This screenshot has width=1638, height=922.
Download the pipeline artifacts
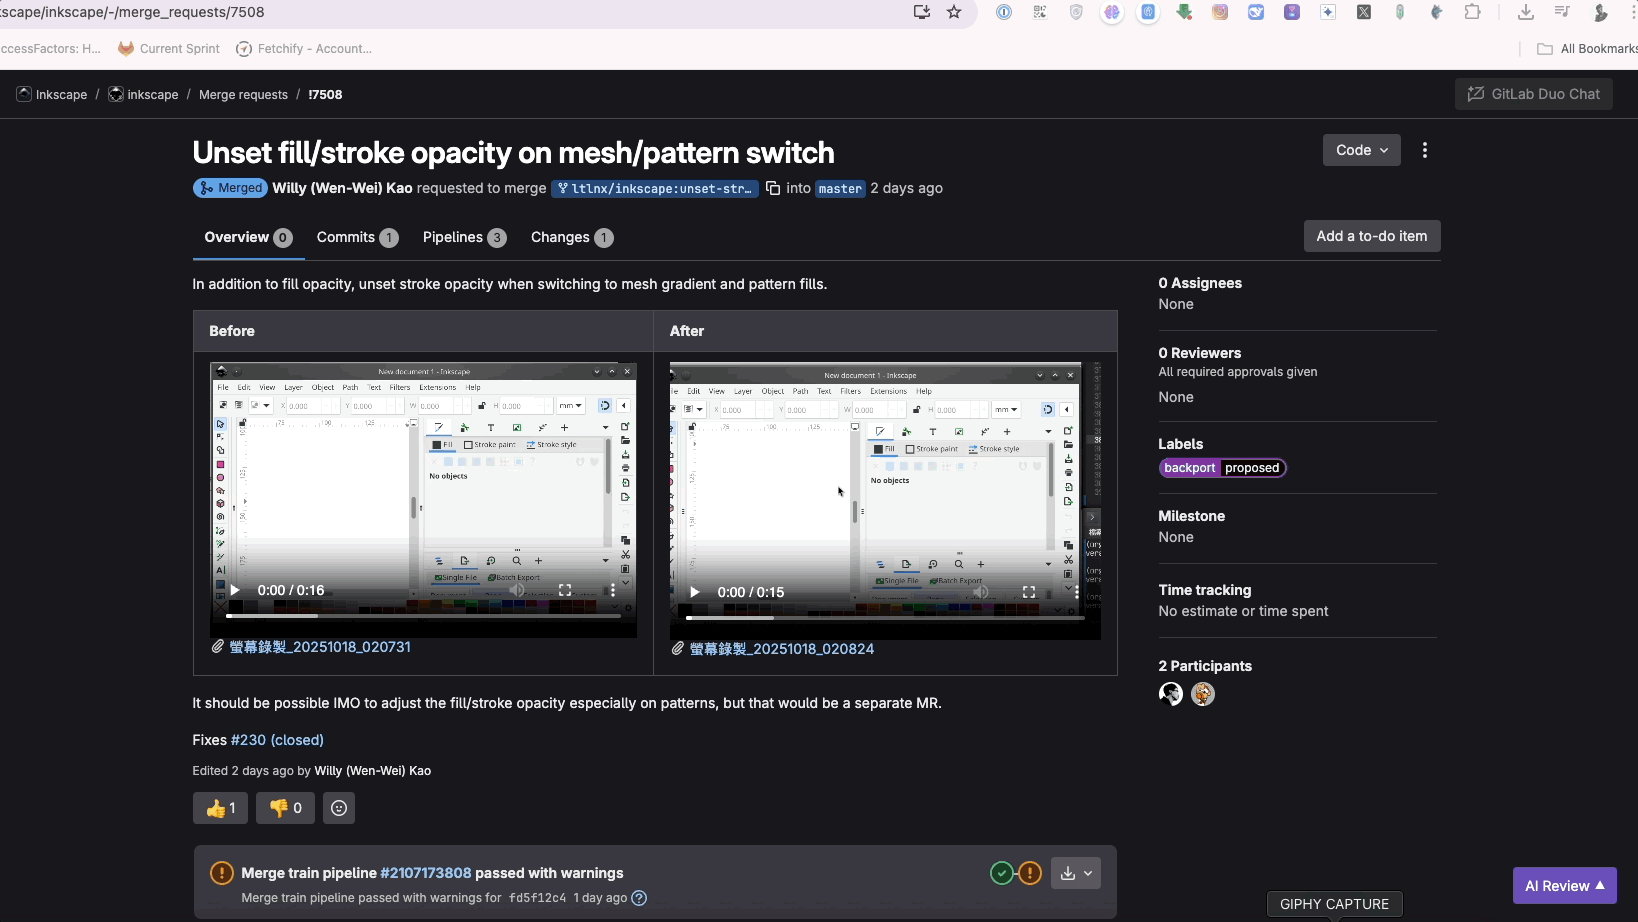click(1069, 873)
